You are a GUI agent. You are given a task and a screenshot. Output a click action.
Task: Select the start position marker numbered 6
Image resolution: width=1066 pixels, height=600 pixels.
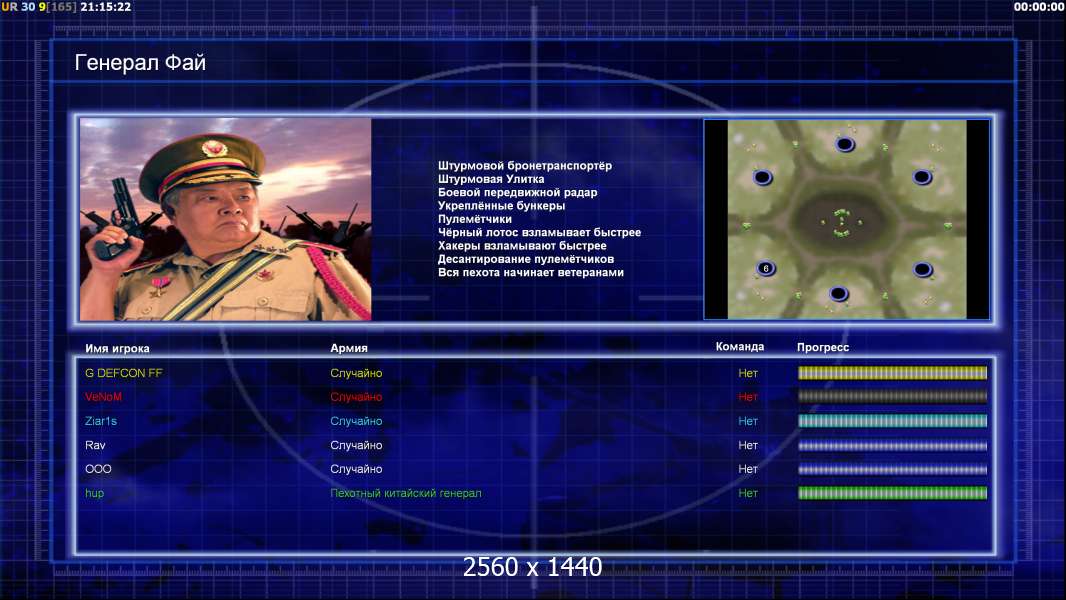[766, 268]
